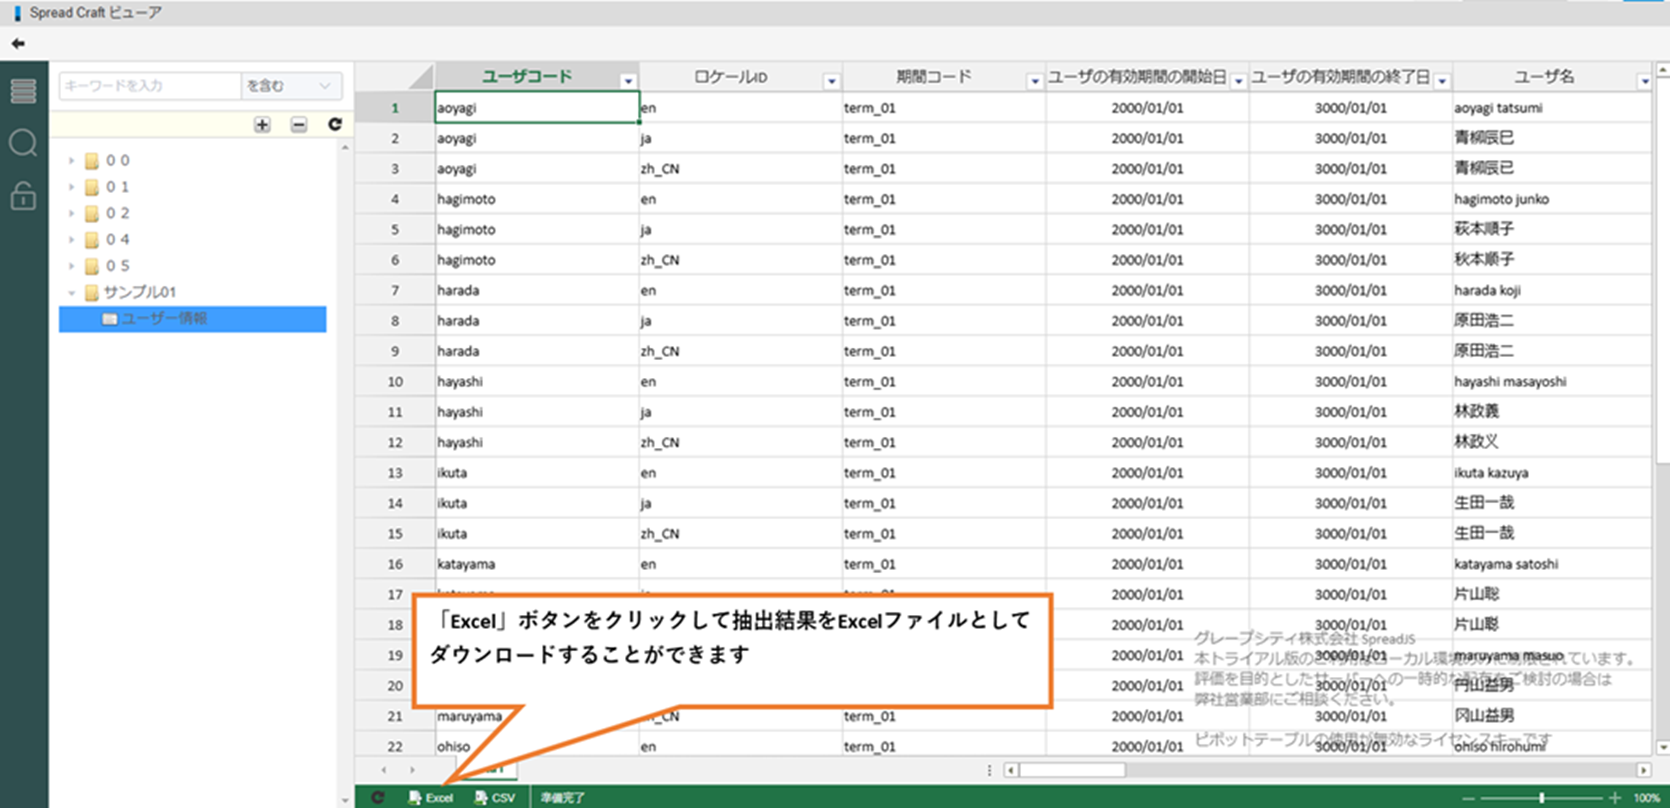Viewport: 1670px width, 808px height.
Task: Export results using the CSV button
Action: (x=495, y=797)
